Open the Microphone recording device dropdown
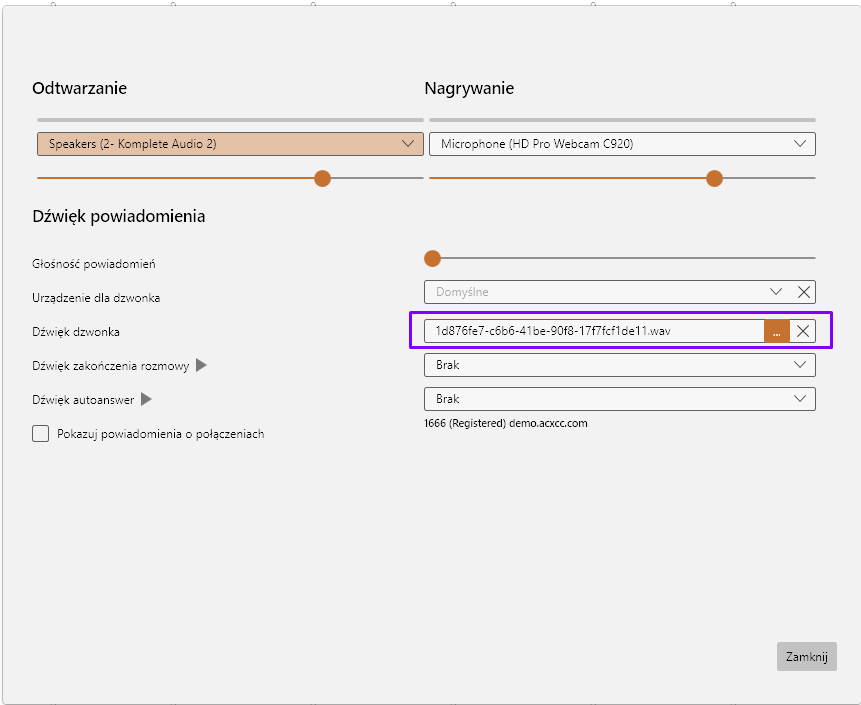This screenshot has width=861, height=705. click(622, 144)
